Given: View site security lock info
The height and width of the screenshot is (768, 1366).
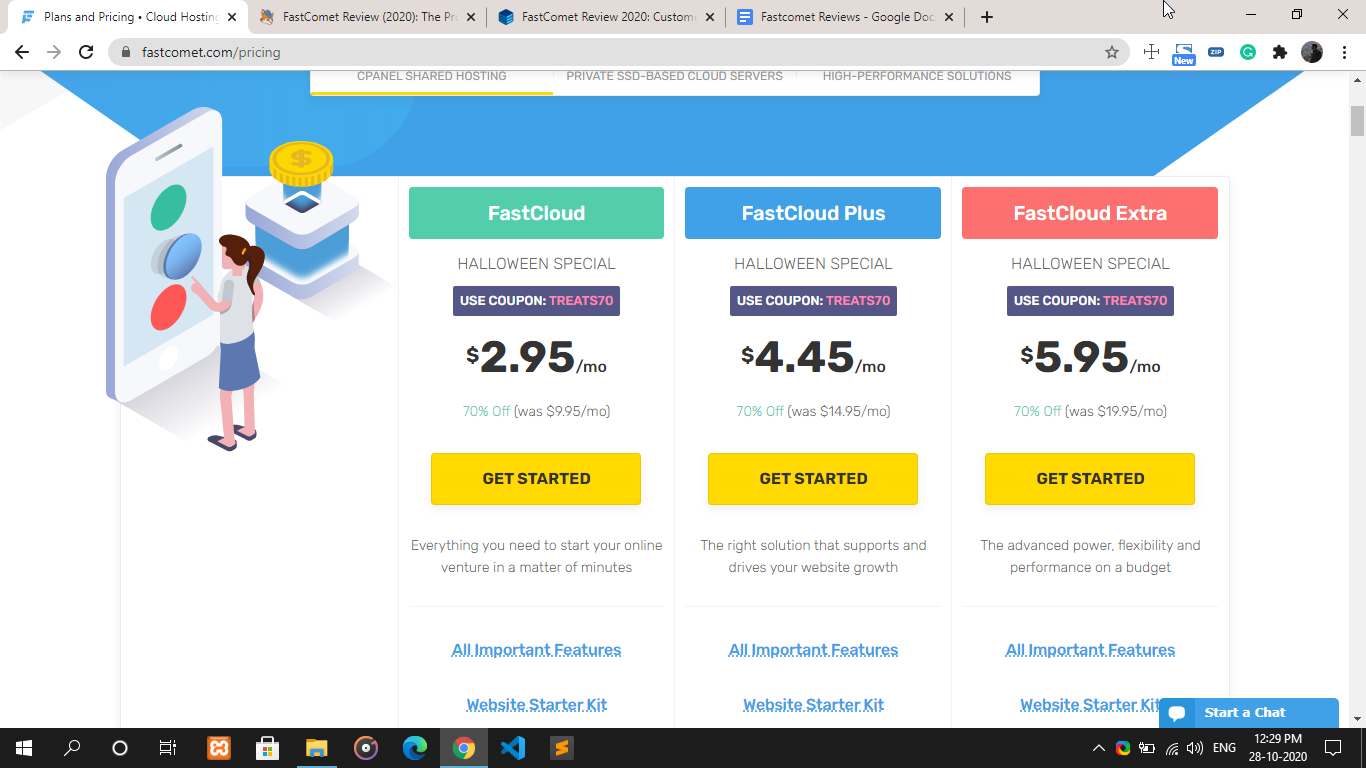Looking at the screenshot, I should (x=125, y=52).
